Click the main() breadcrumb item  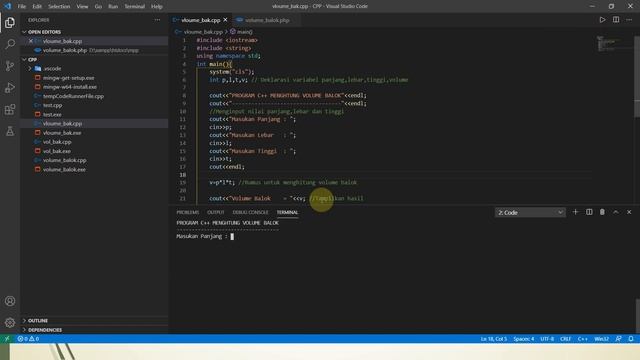(242, 31)
